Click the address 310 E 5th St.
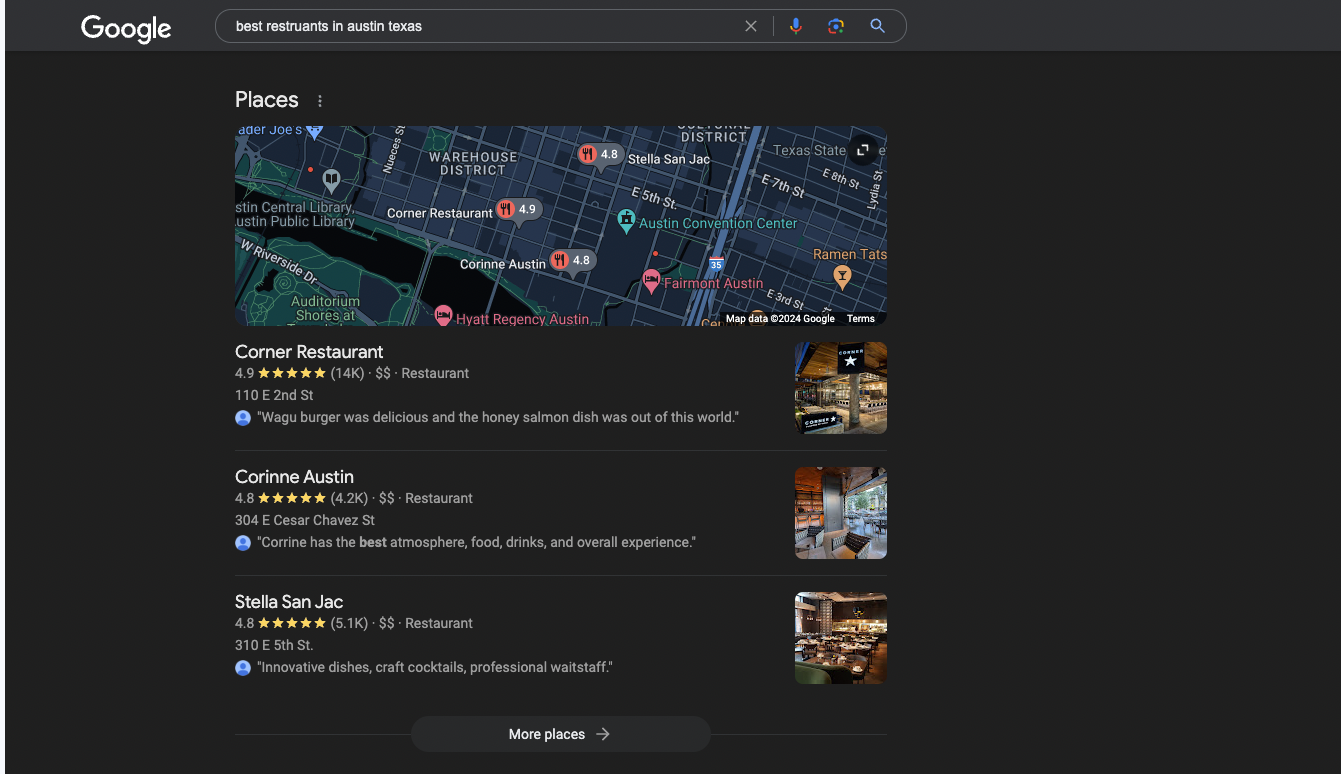This screenshot has width=1341, height=774. (274, 645)
